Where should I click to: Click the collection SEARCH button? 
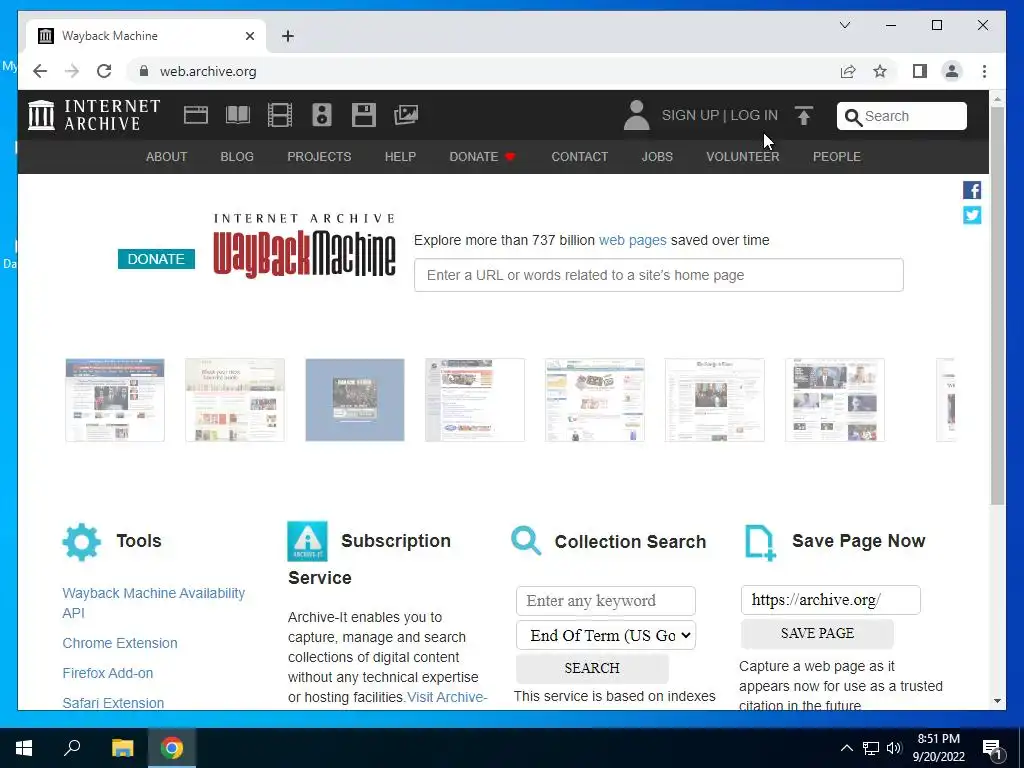[x=592, y=668]
